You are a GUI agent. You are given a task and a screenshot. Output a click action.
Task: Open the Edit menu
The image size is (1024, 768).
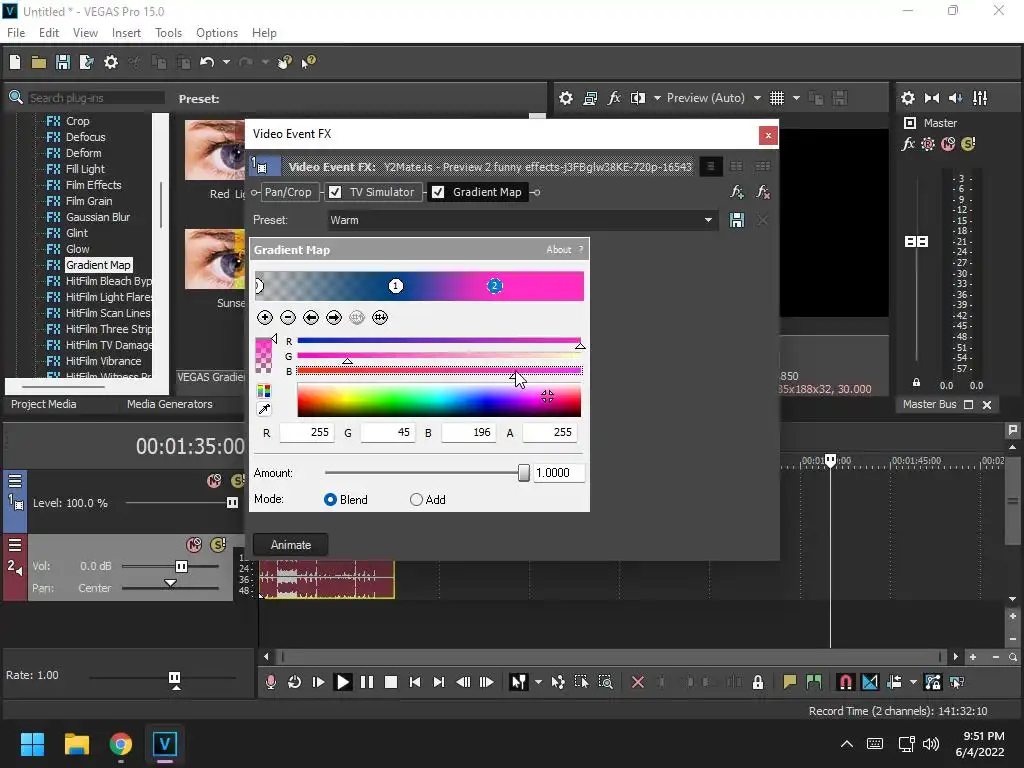pos(49,33)
